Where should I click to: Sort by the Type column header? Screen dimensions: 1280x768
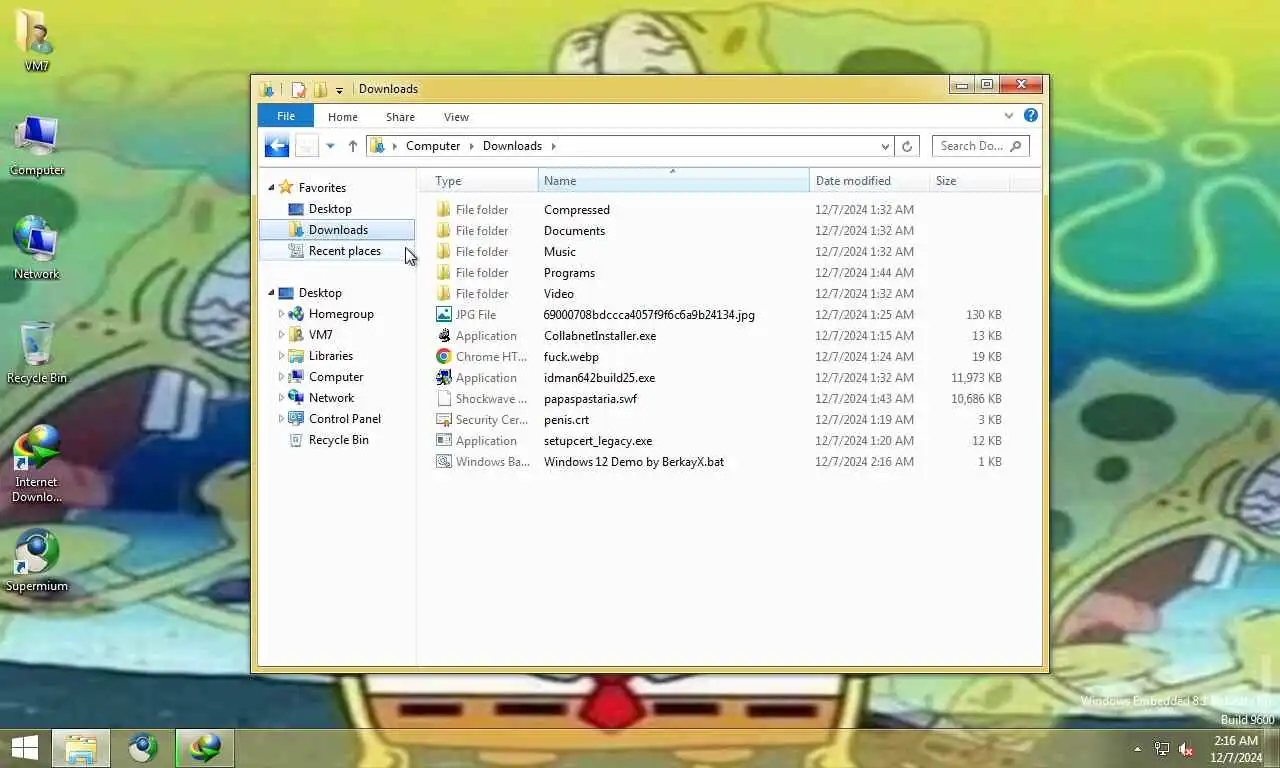click(478, 181)
